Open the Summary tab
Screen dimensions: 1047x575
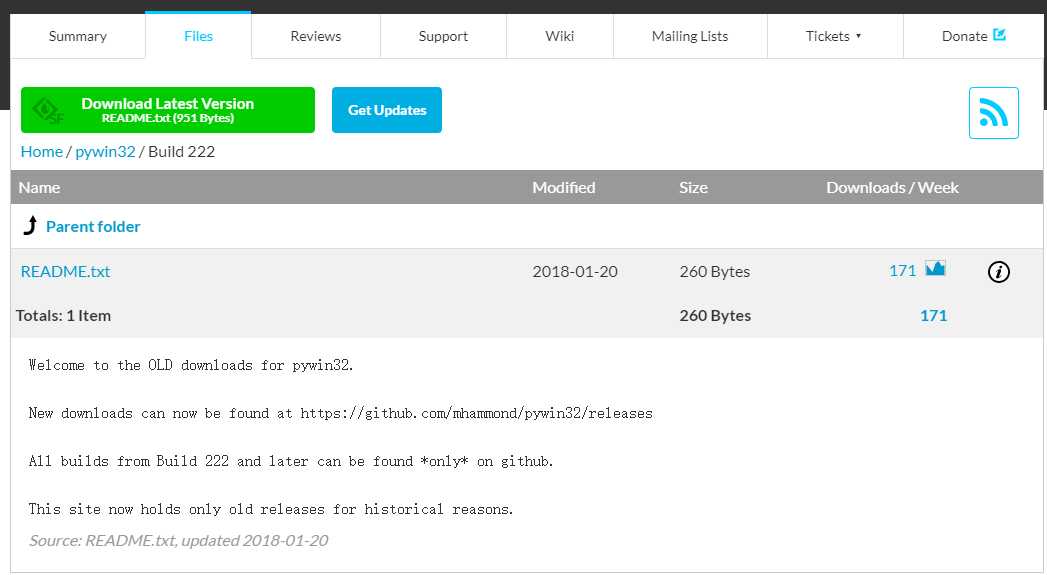click(77, 36)
